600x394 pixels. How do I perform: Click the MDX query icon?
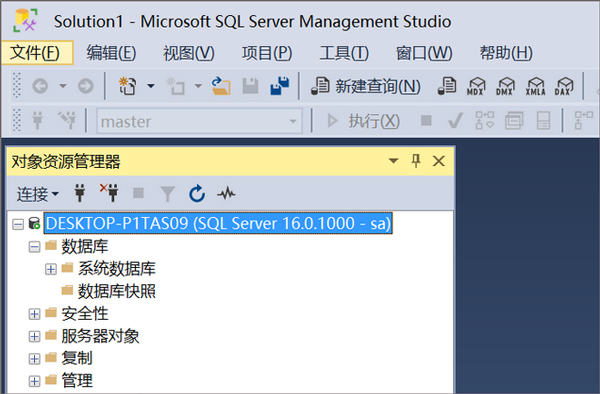click(x=476, y=86)
